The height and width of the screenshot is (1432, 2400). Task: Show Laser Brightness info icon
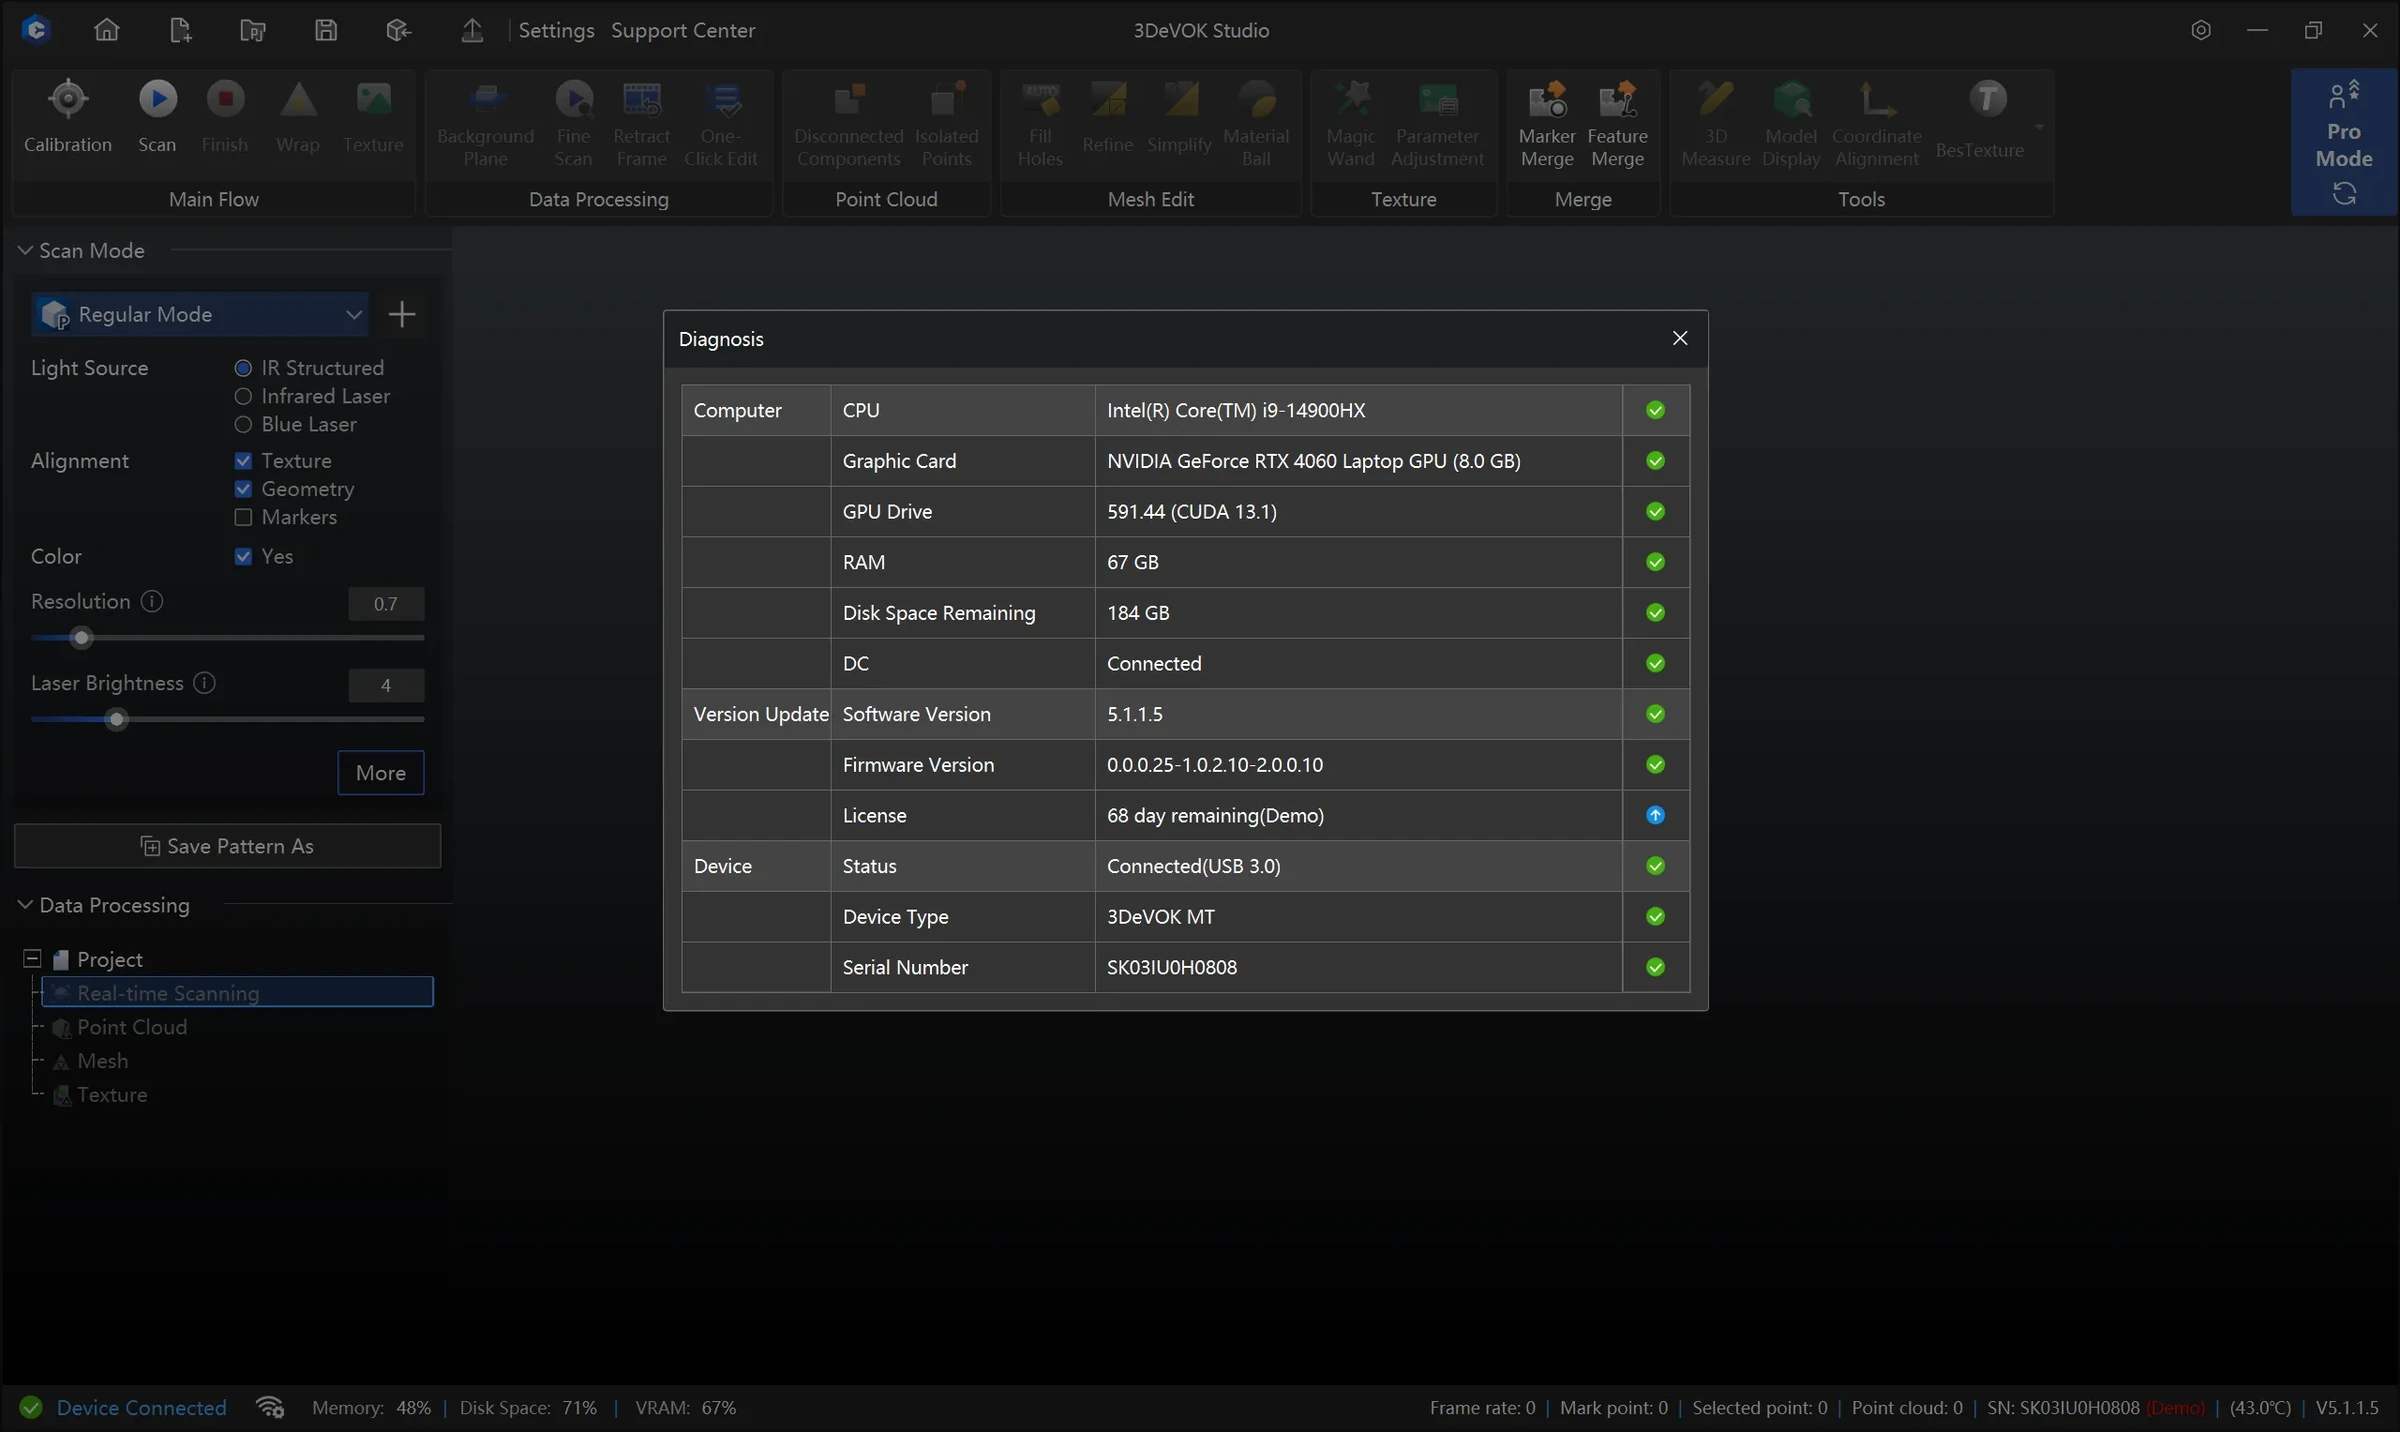click(x=204, y=683)
